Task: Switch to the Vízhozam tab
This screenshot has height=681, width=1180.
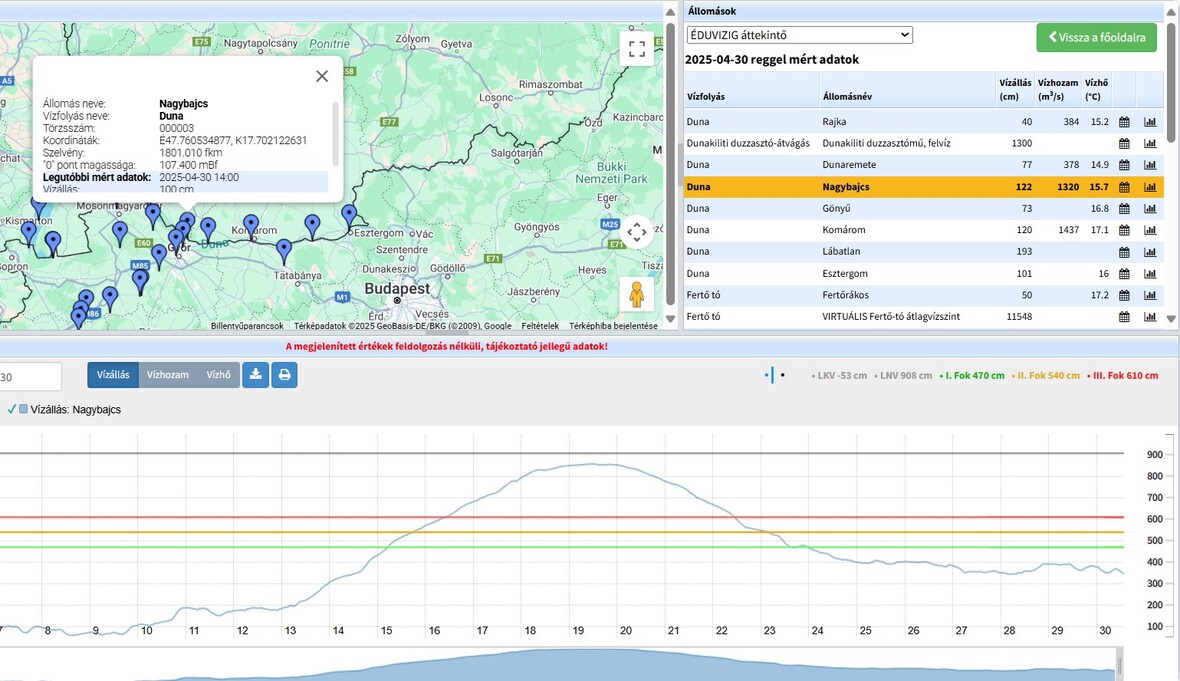Action: point(167,375)
